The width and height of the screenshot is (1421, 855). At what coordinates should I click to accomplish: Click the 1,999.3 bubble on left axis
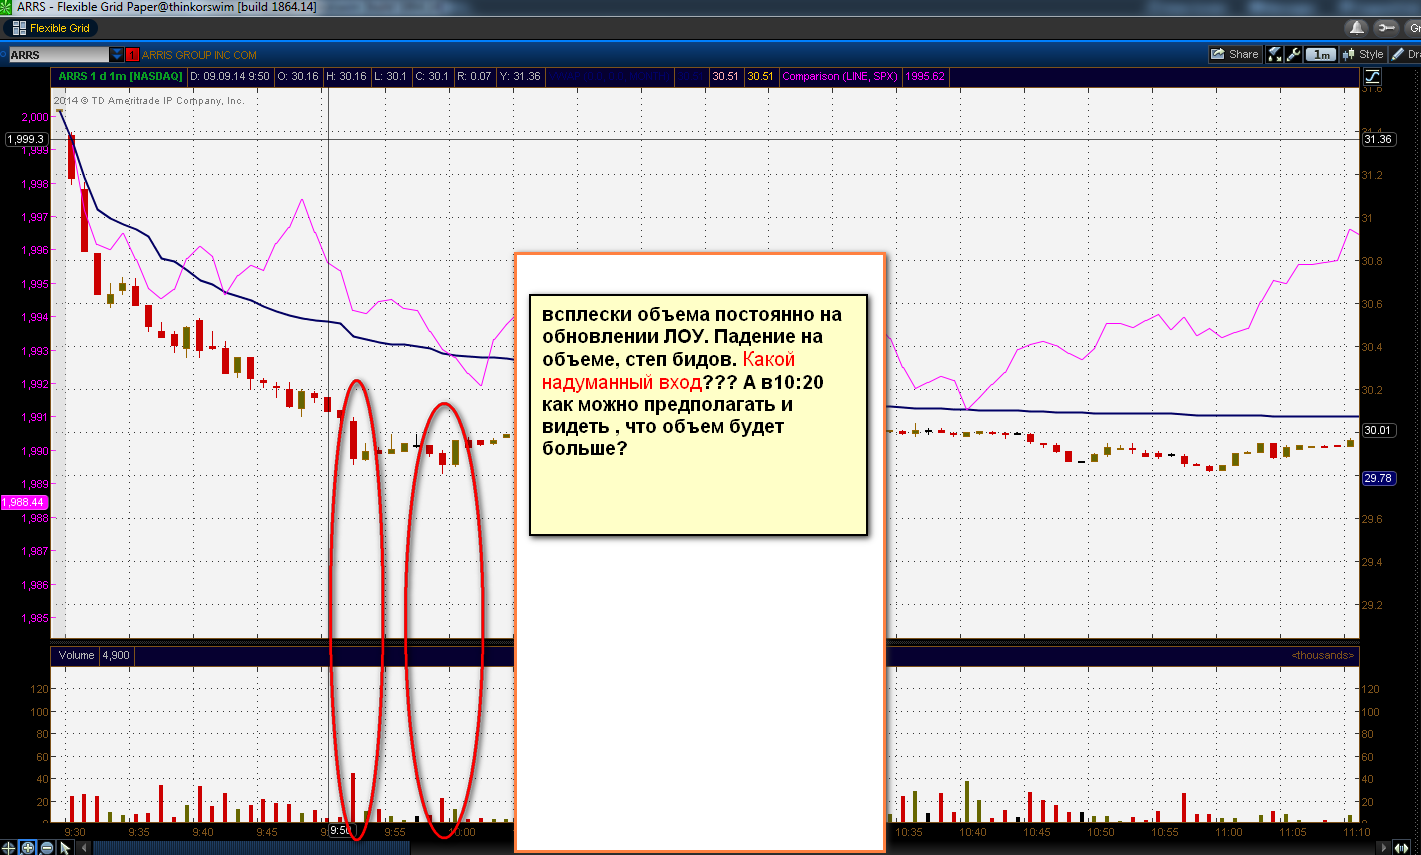(26, 139)
